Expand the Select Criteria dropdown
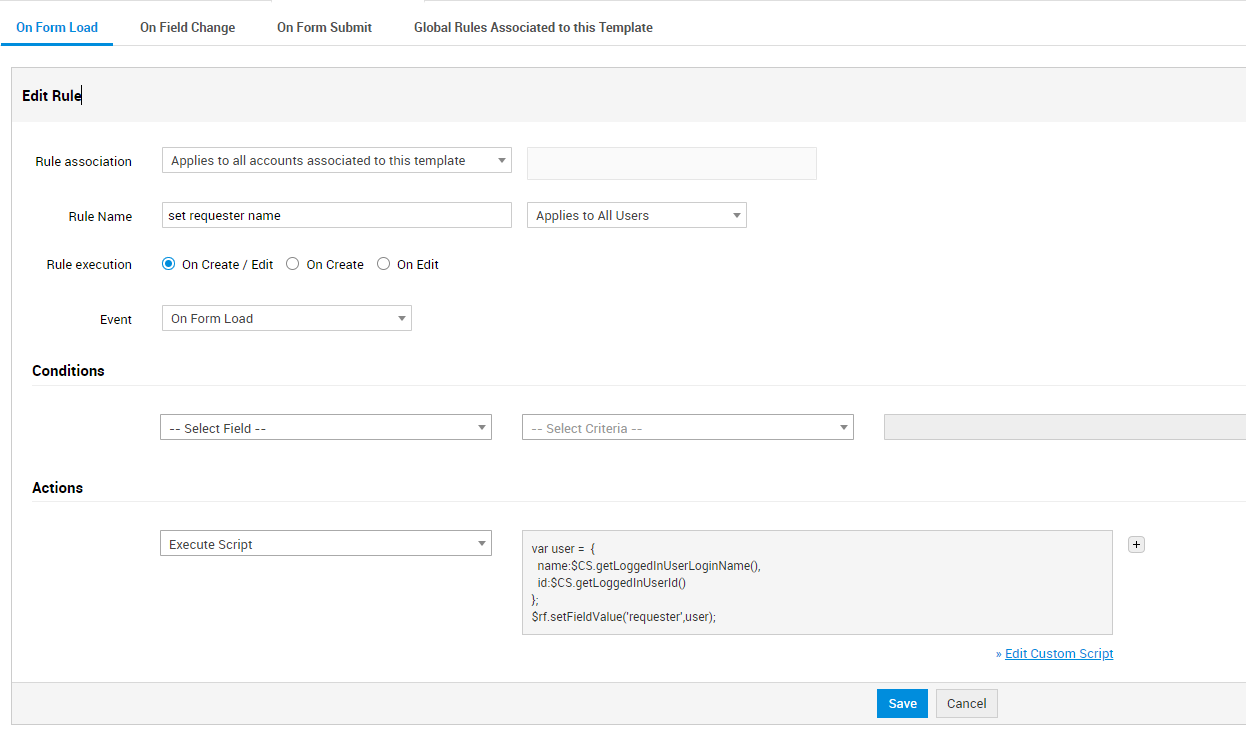 (x=687, y=428)
